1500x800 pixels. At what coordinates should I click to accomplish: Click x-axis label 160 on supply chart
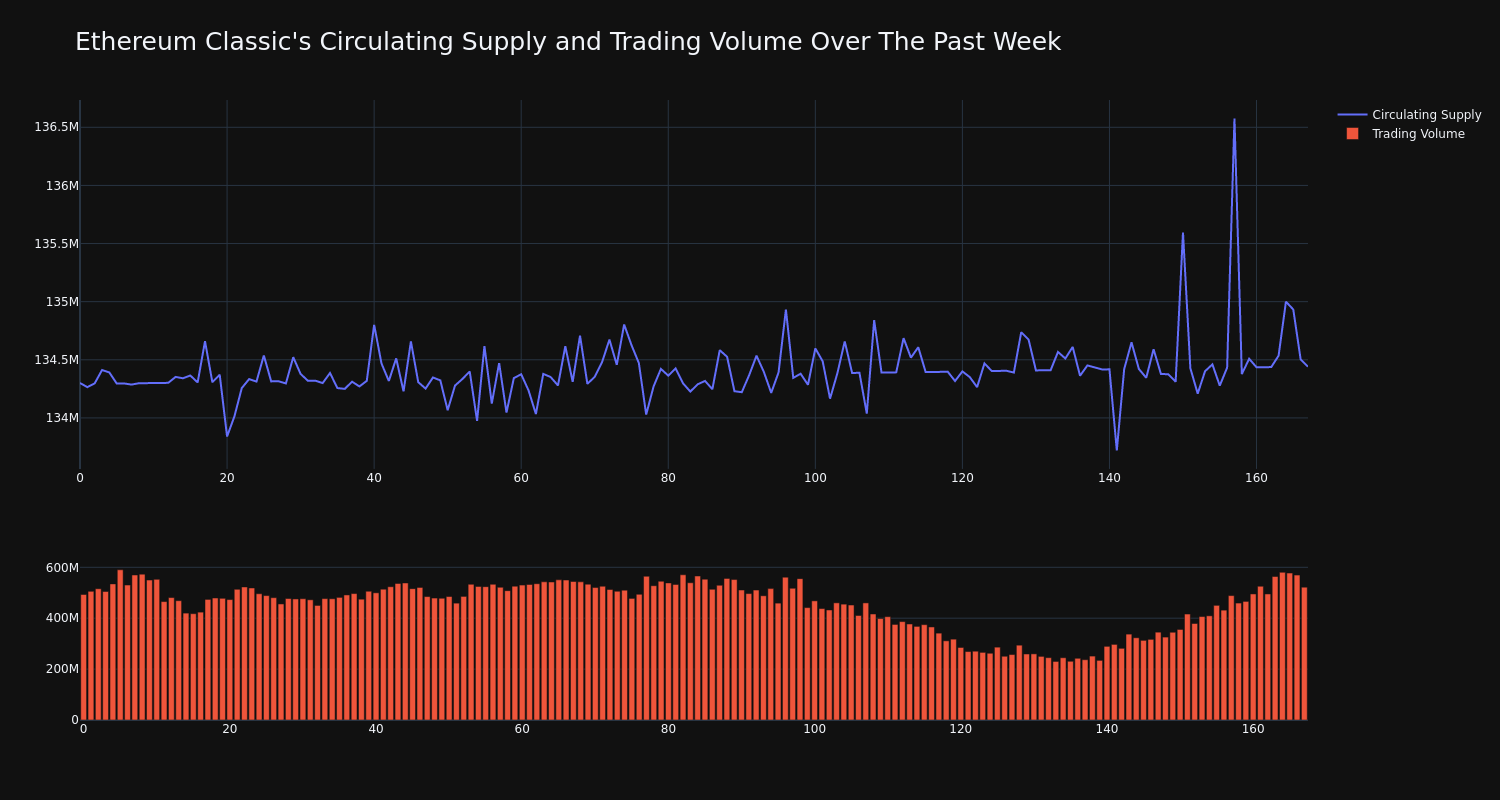[x=1256, y=478]
